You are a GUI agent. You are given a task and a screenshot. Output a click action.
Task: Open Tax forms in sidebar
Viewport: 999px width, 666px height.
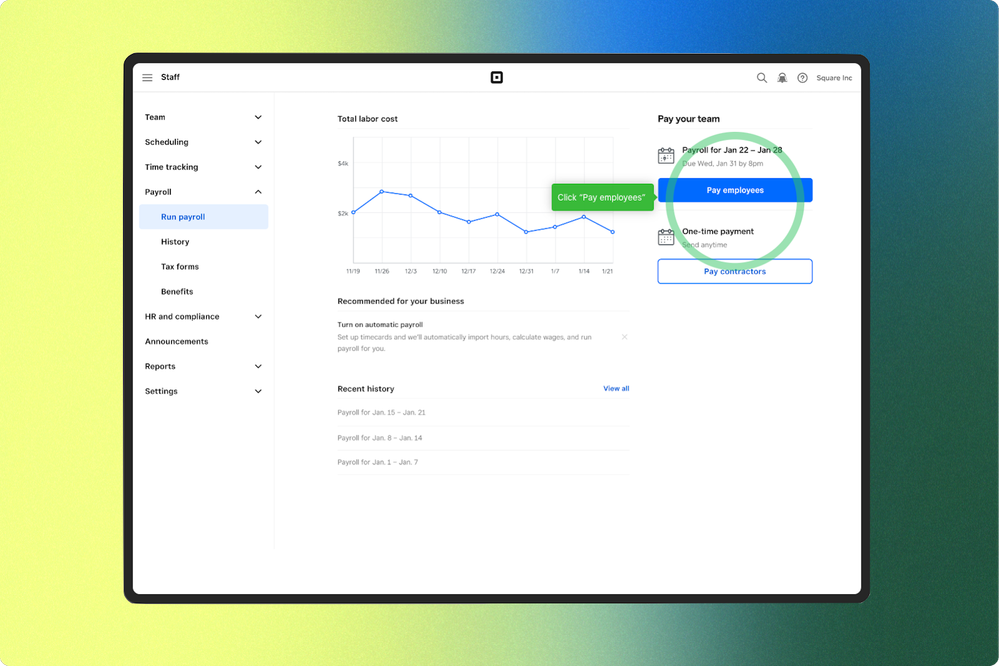(180, 267)
